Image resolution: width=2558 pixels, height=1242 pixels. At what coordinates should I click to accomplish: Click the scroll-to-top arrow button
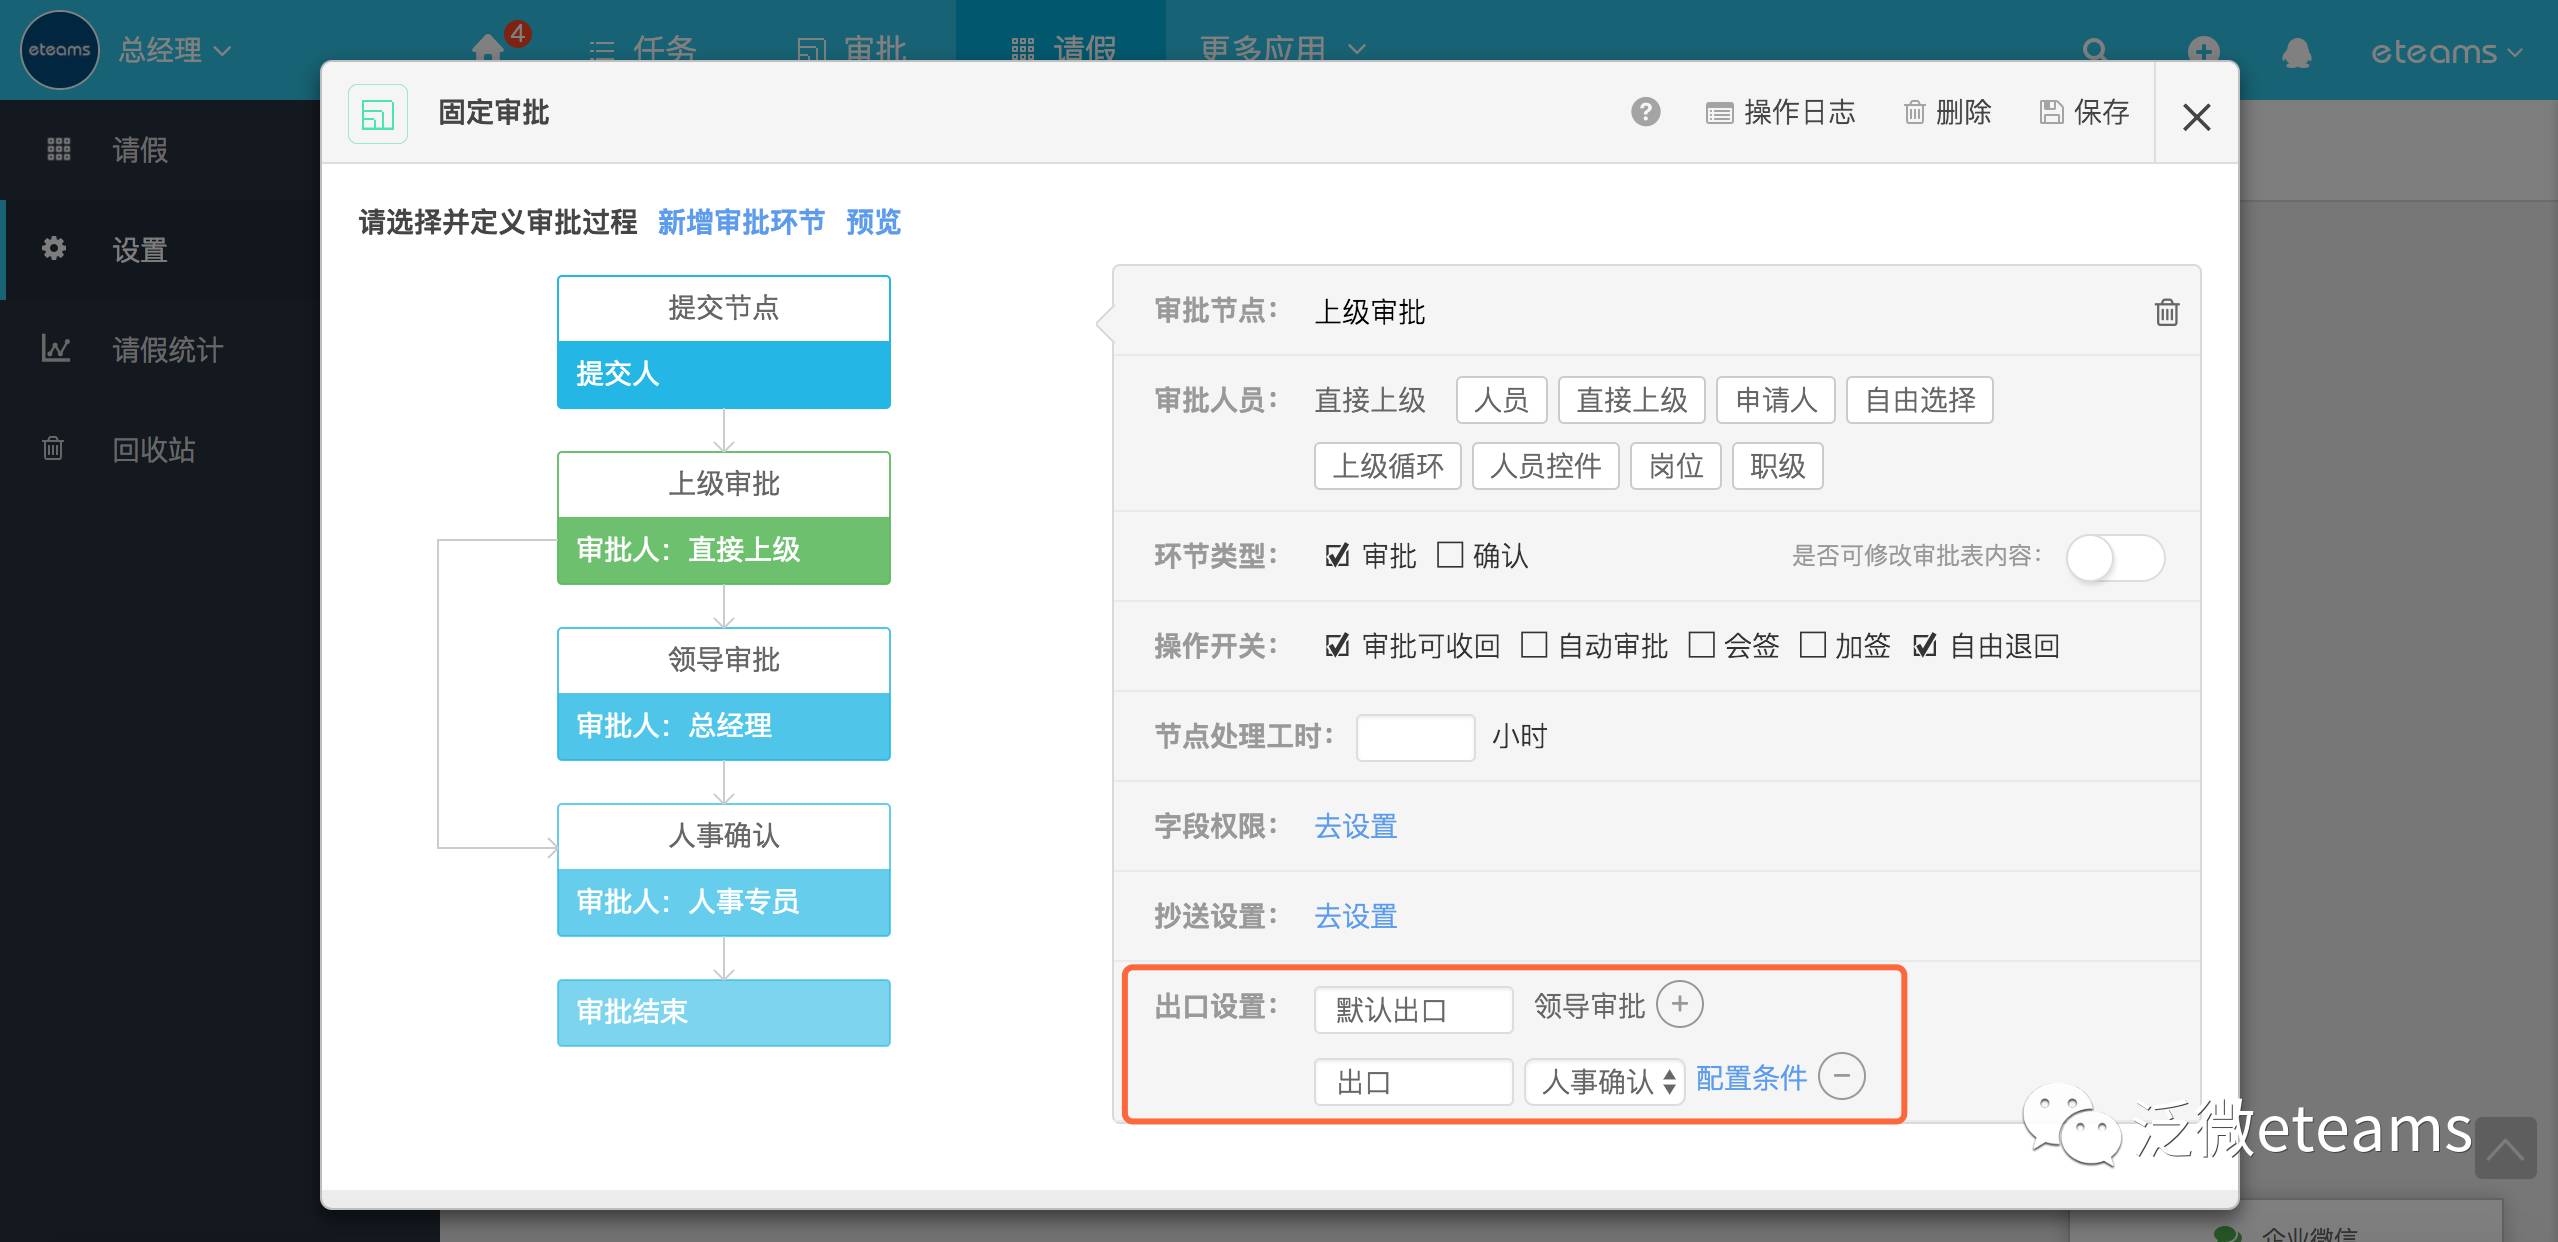point(2504,1149)
